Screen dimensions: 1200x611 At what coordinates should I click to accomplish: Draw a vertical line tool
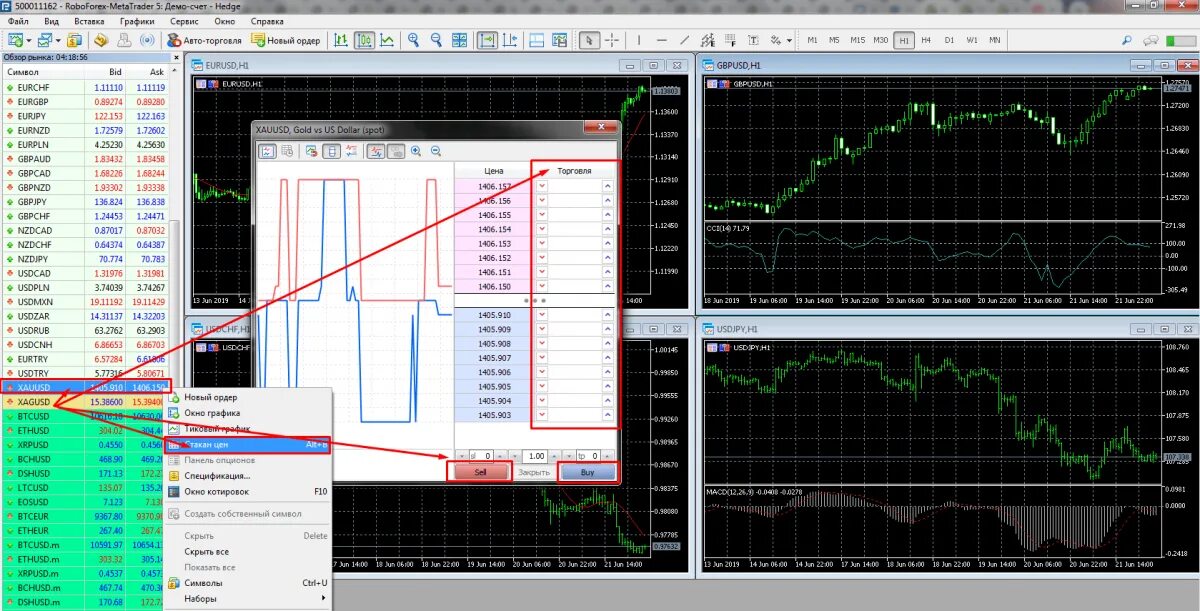639,40
